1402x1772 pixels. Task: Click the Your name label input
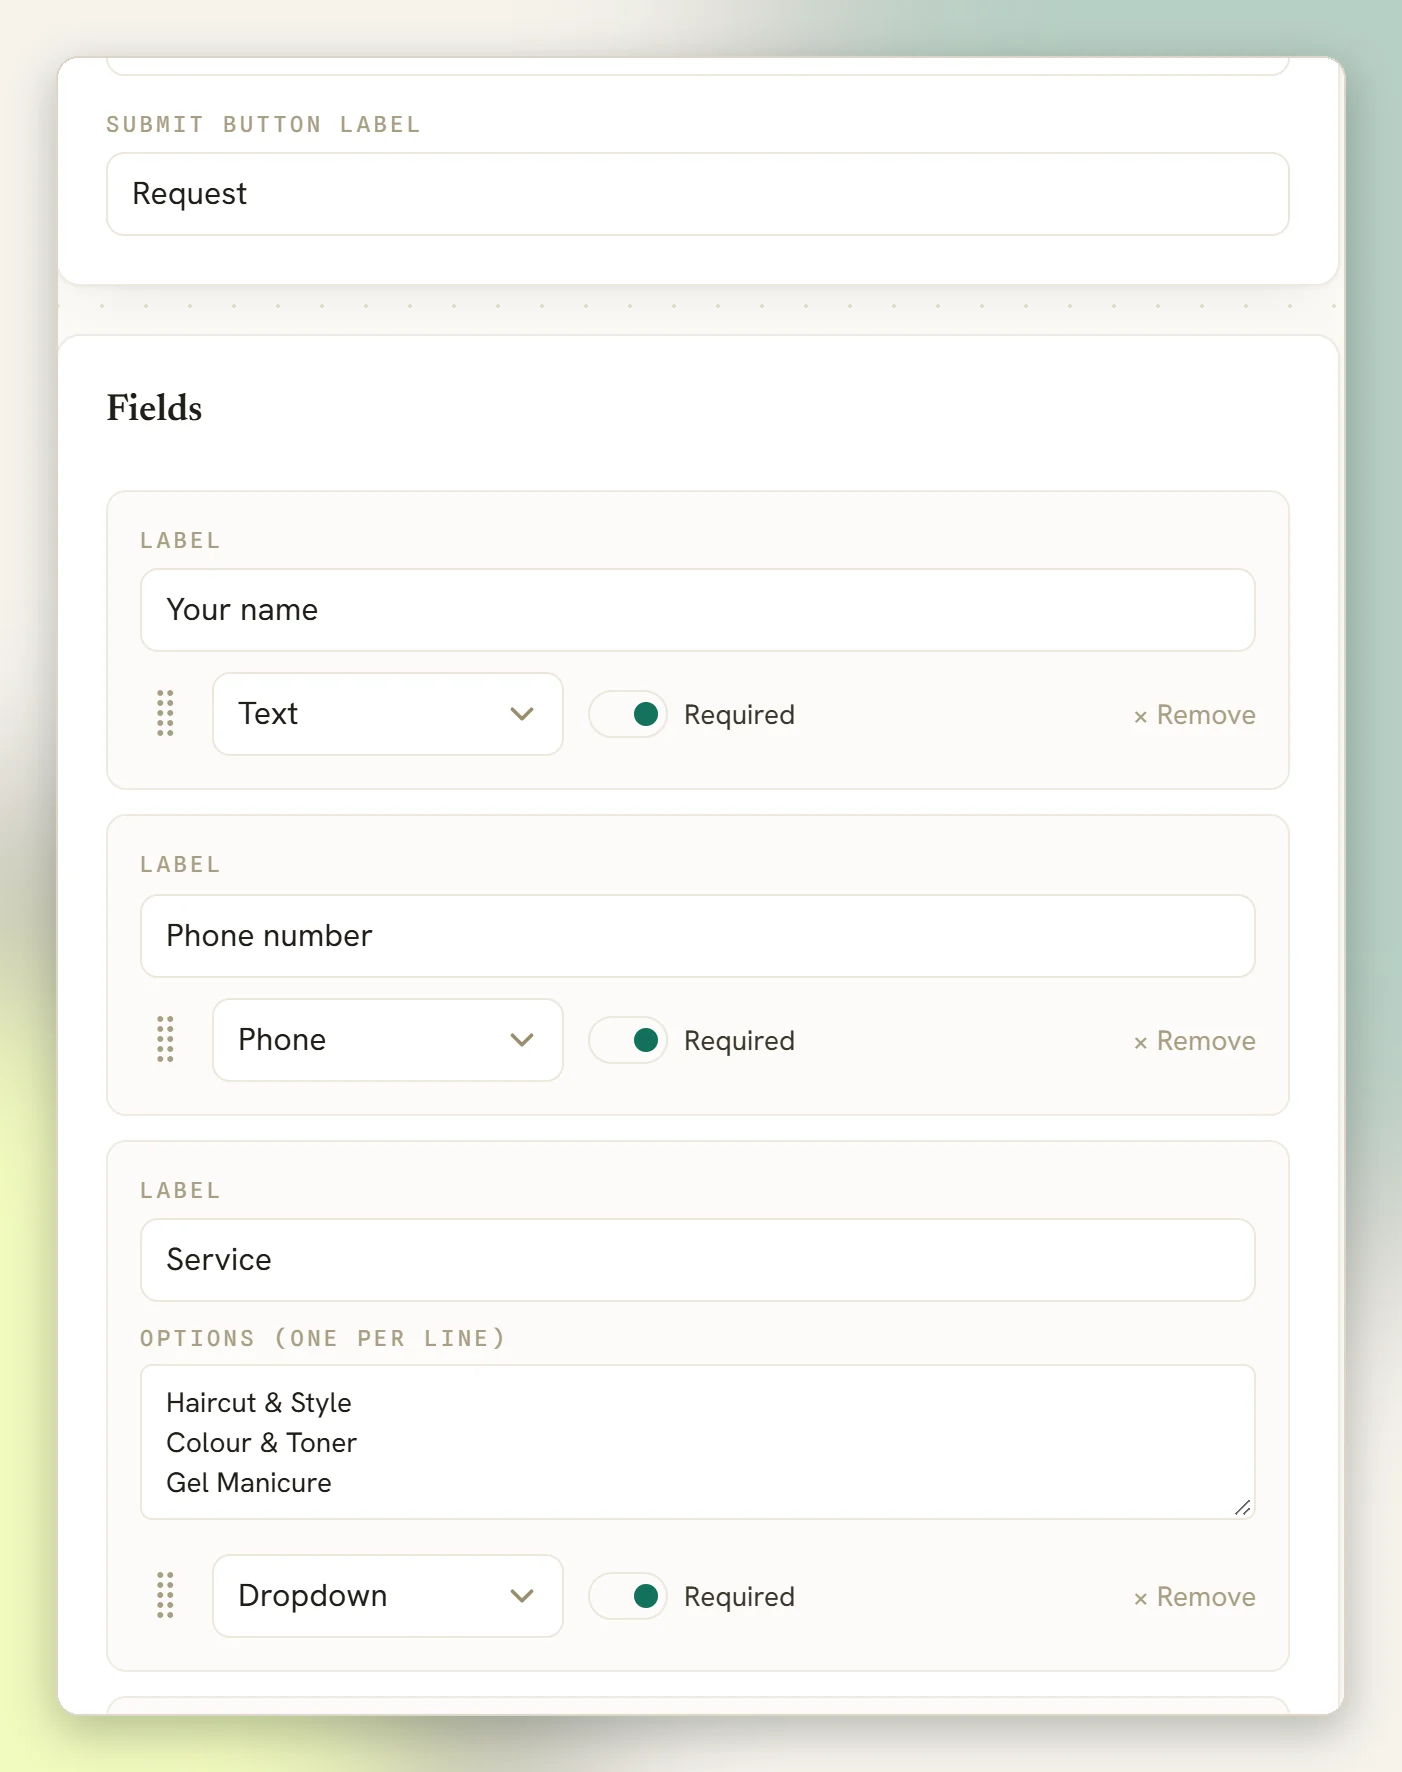698,610
